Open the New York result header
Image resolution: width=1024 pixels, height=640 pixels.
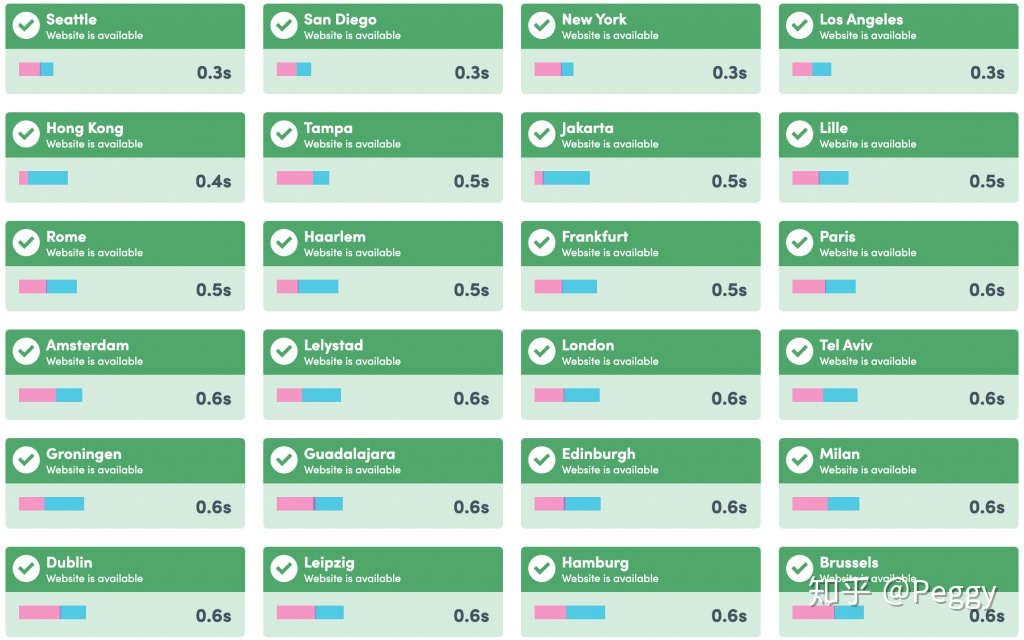click(x=640, y=26)
